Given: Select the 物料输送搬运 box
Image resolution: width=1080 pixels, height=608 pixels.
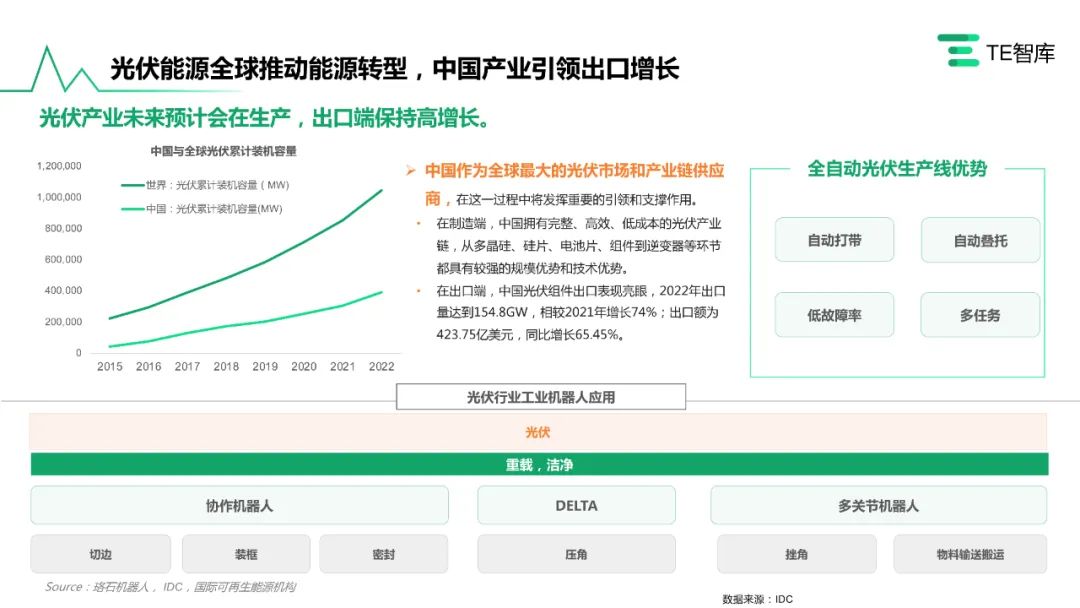Looking at the screenshot, I should click(x=970, y=554).
